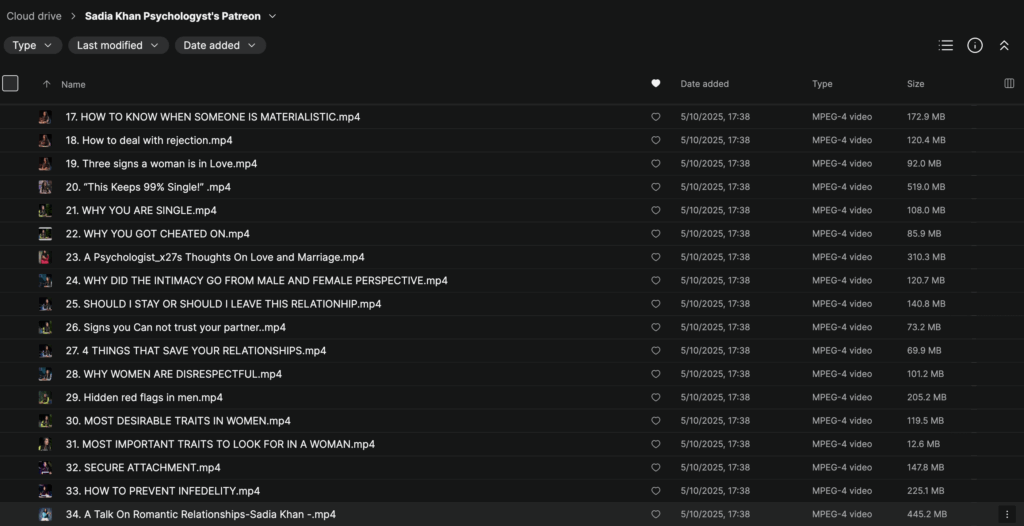
Task: Open the info panel icon
Action: [x=975, y=45]
